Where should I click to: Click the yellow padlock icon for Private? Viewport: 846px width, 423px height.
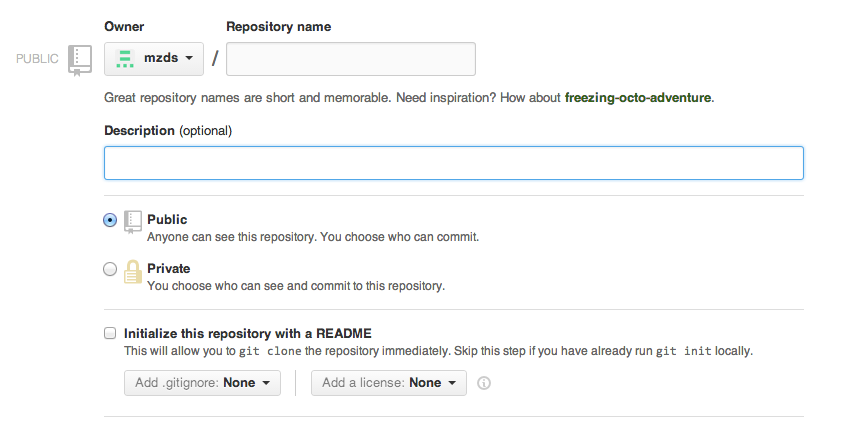[133, 272]
